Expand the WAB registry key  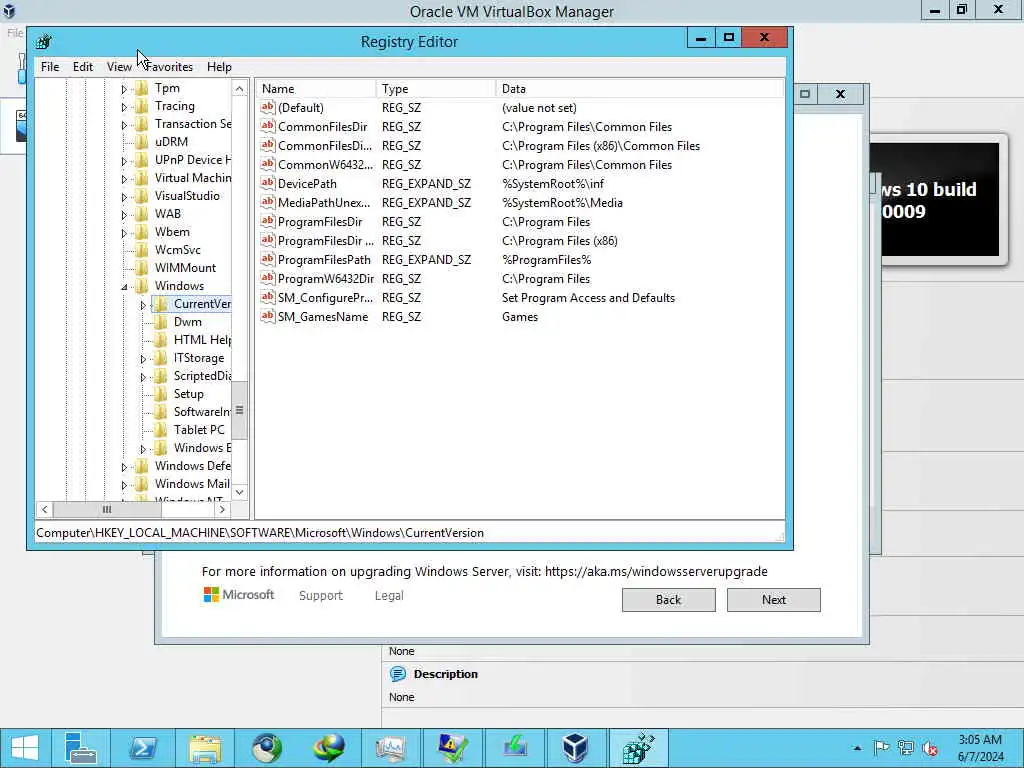[x=124, y=215]
